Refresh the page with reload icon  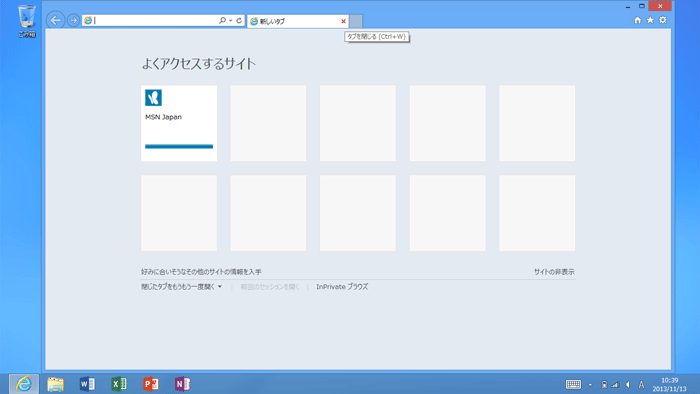239,21
